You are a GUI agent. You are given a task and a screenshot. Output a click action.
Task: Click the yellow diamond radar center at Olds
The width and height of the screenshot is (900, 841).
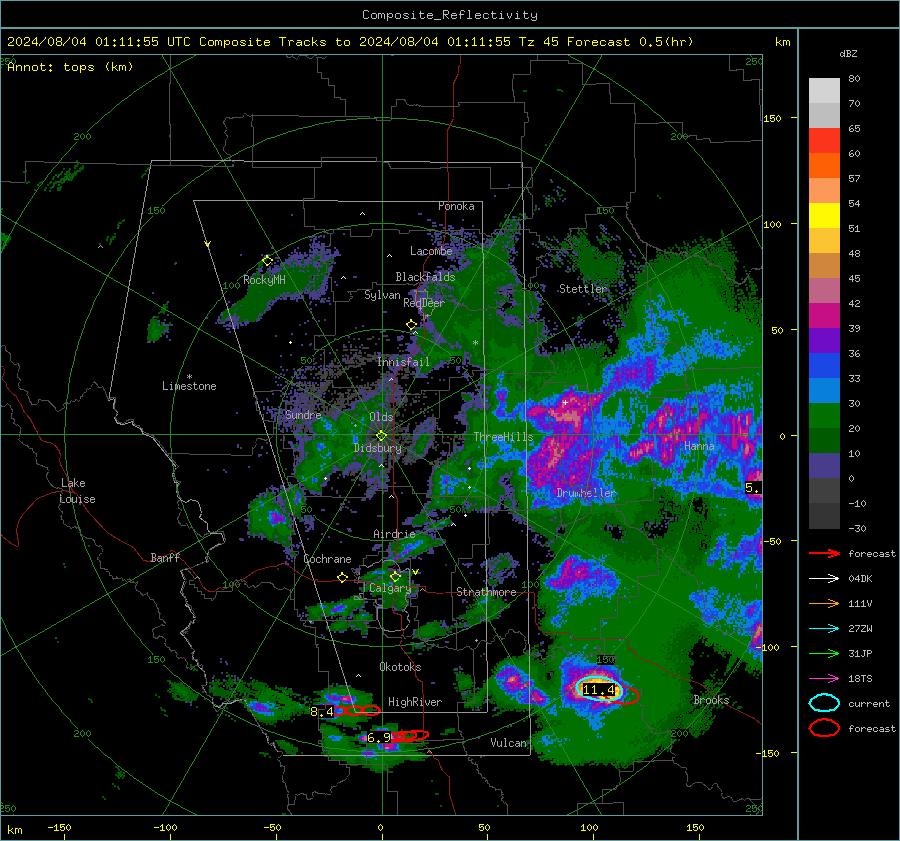(x=381, y=436)
